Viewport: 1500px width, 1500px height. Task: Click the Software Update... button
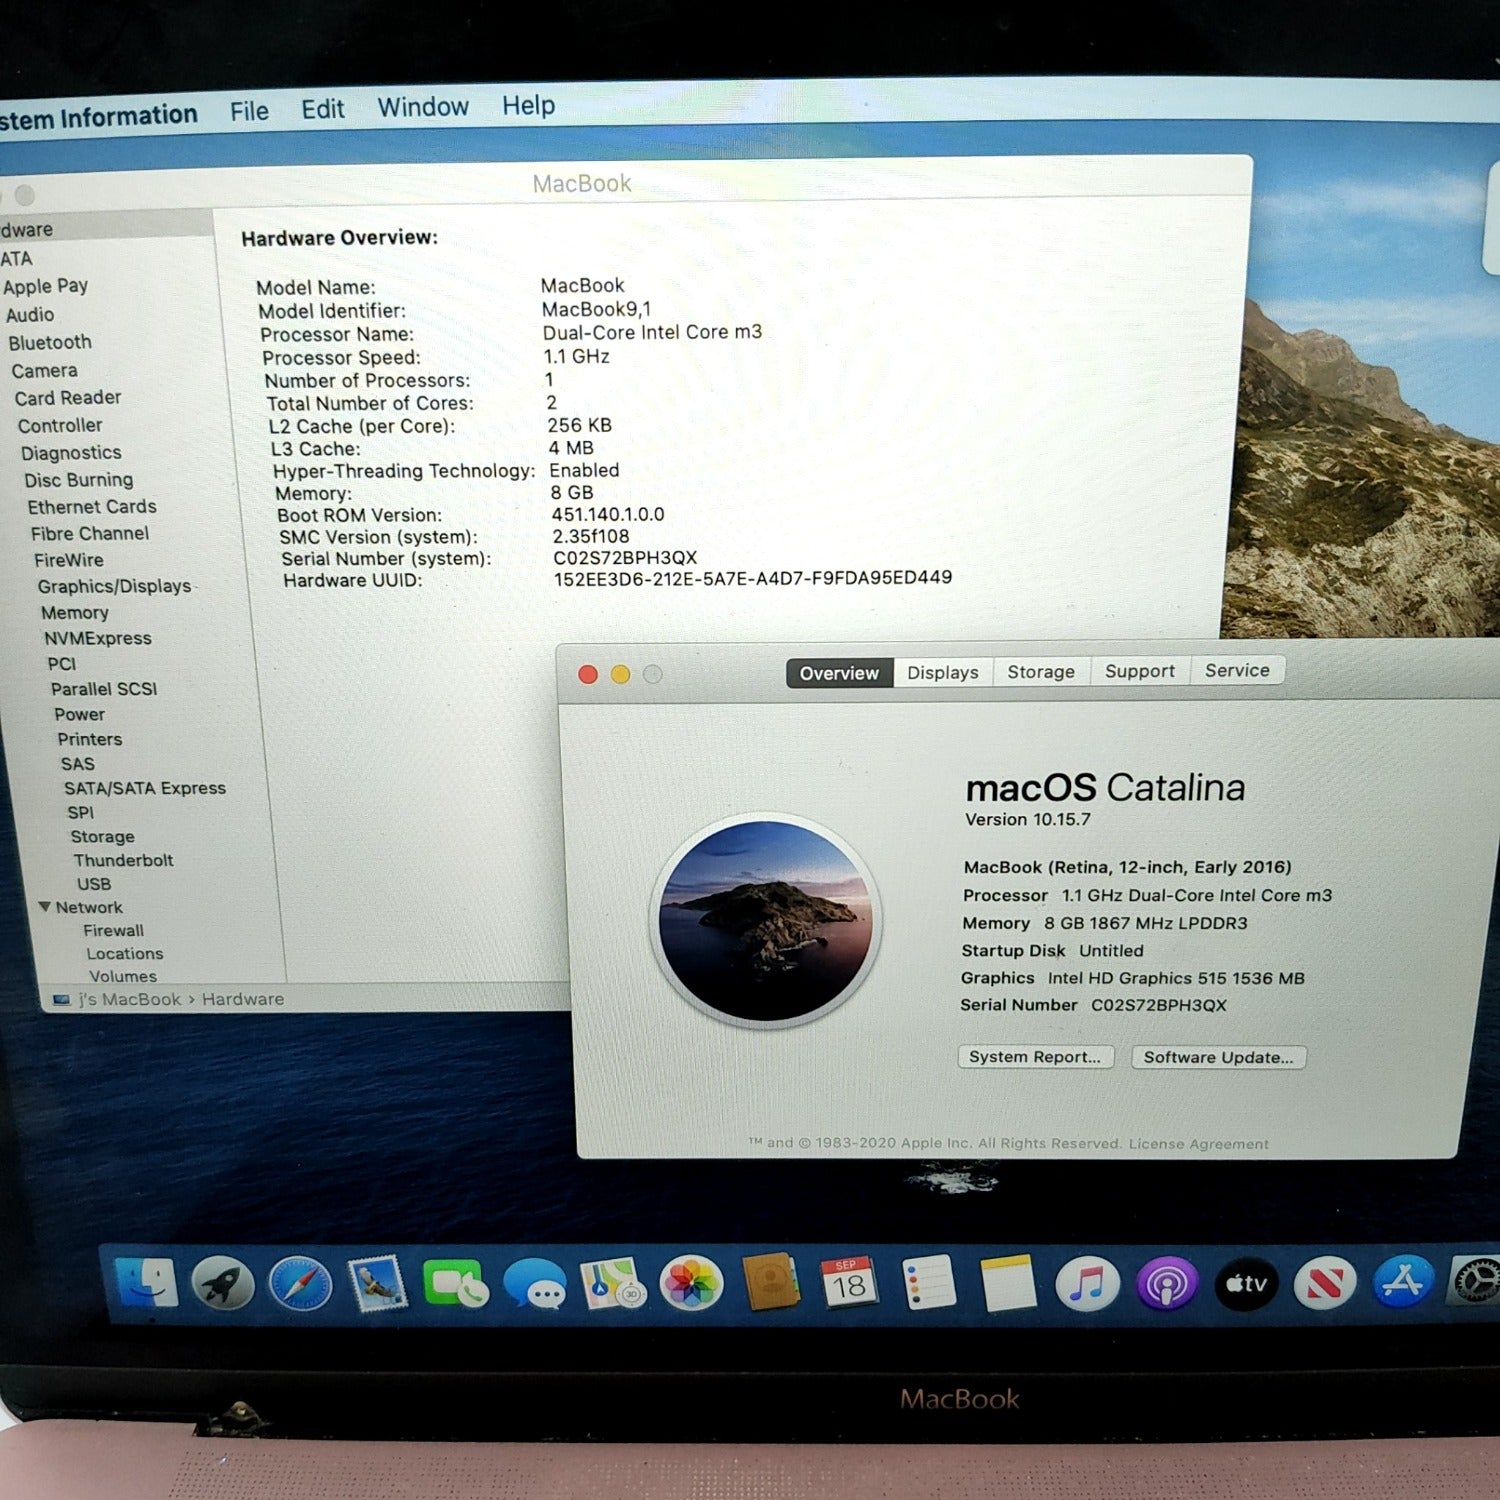(1218, 1057)
